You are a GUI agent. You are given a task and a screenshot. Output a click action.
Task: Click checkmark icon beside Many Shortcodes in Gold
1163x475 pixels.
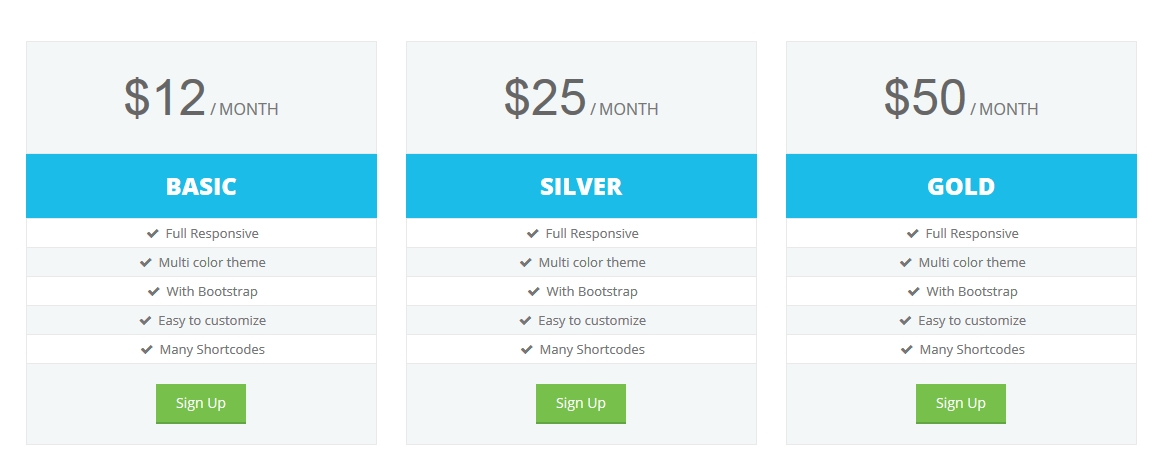point(906,349)
